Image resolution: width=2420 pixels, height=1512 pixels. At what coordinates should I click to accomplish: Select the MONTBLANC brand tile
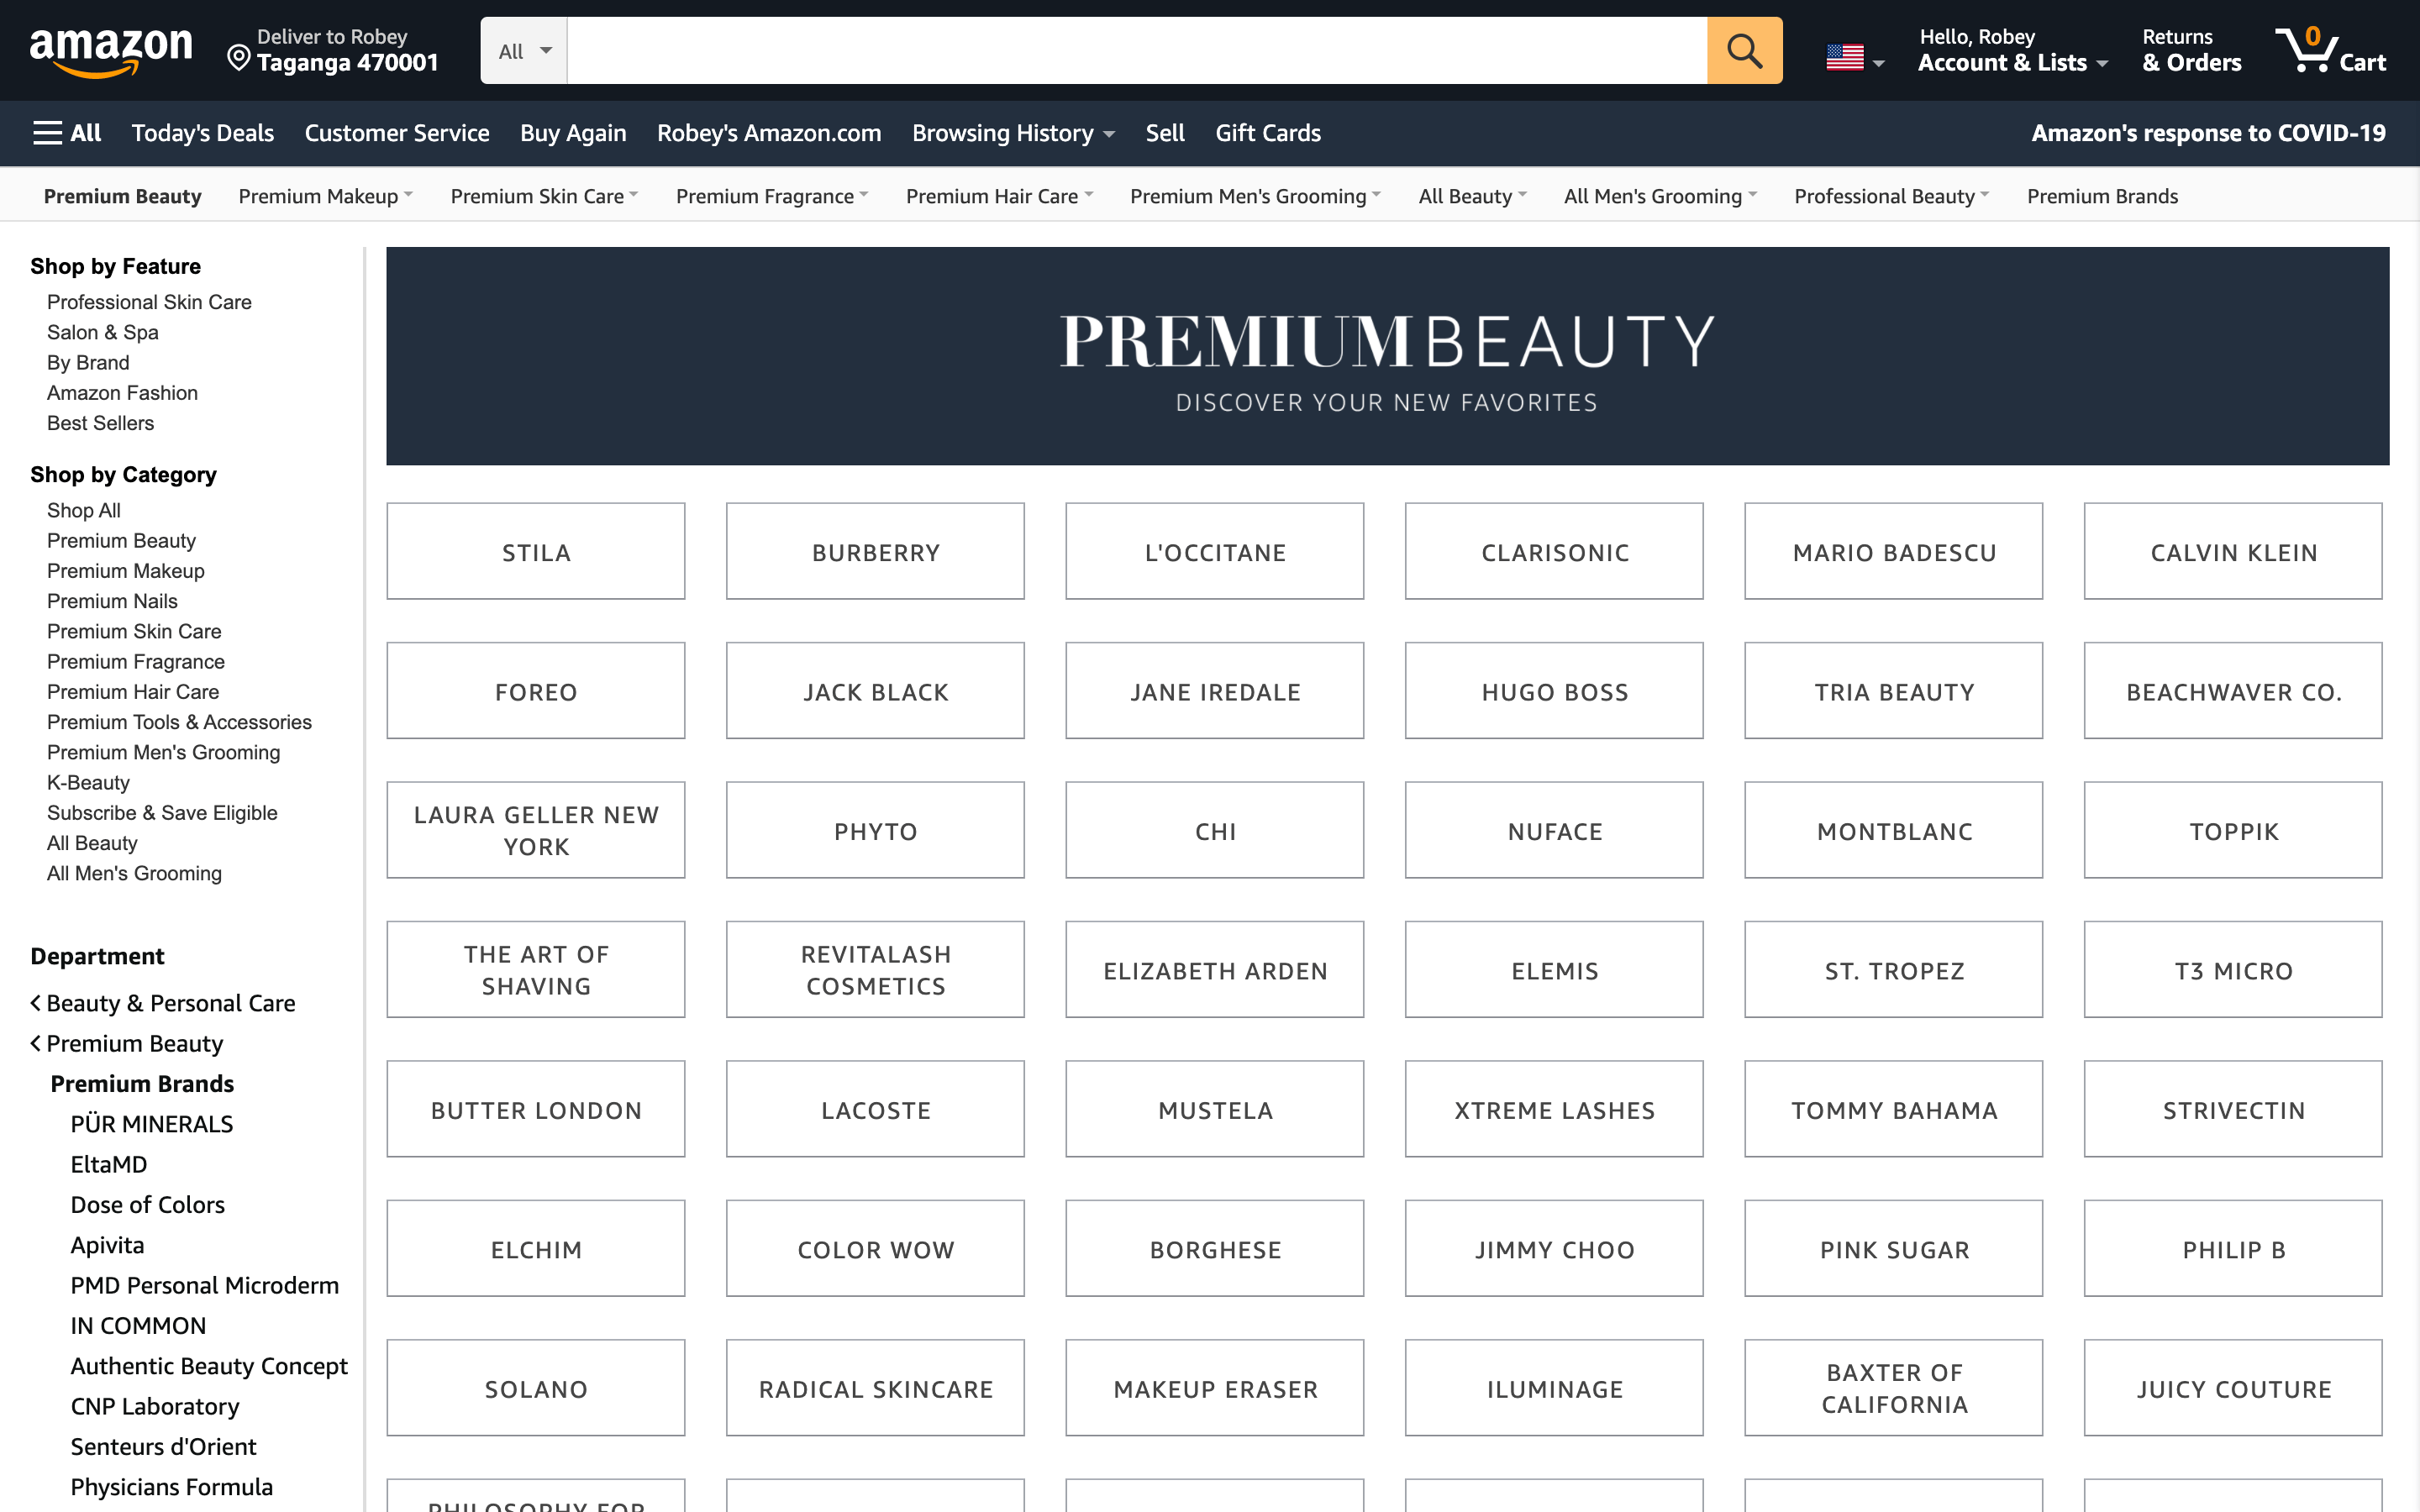(x=1893, y=830)
